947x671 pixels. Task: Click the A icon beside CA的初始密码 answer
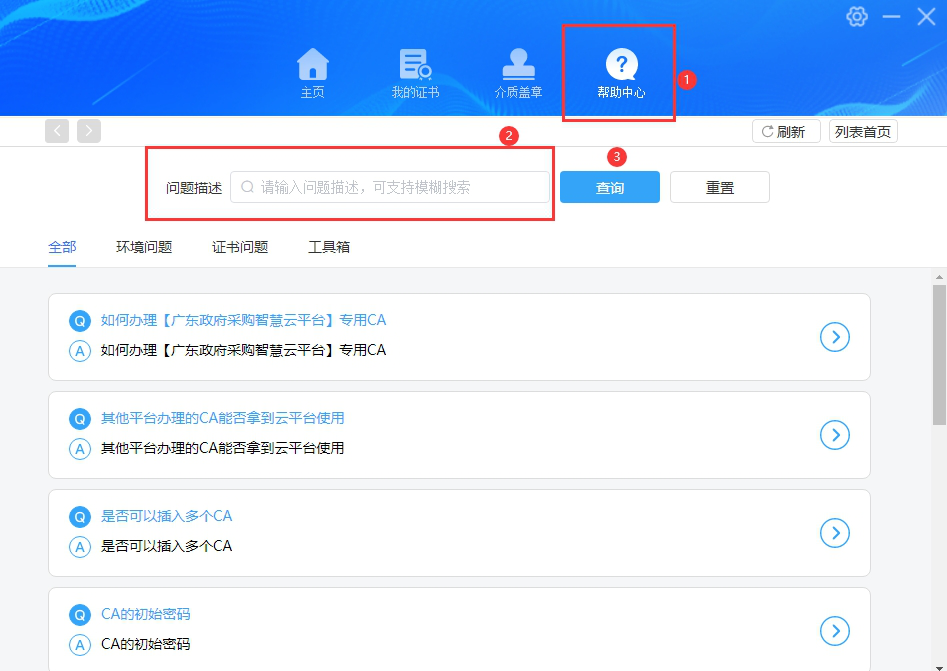tap(80, 644)
